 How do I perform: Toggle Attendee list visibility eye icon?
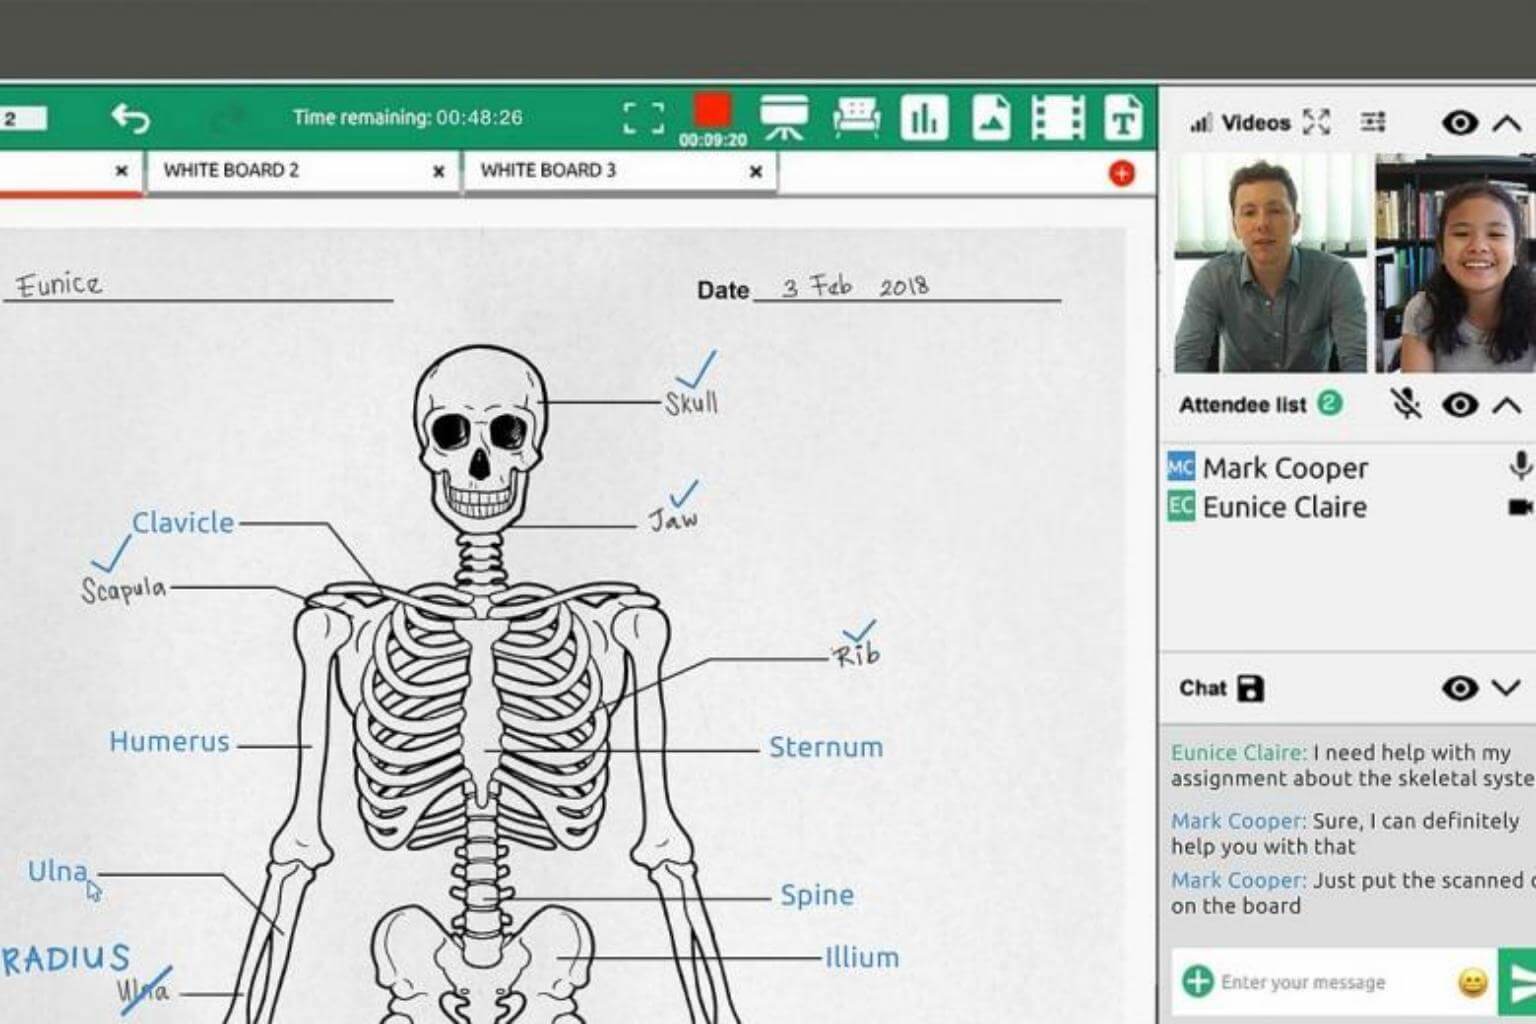pos(1460,405)
